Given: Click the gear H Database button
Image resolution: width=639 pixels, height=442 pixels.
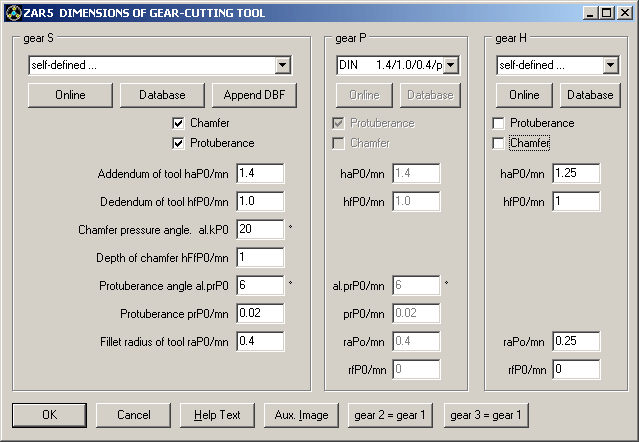Looking at the screenshot, I should tap(589, 95).
